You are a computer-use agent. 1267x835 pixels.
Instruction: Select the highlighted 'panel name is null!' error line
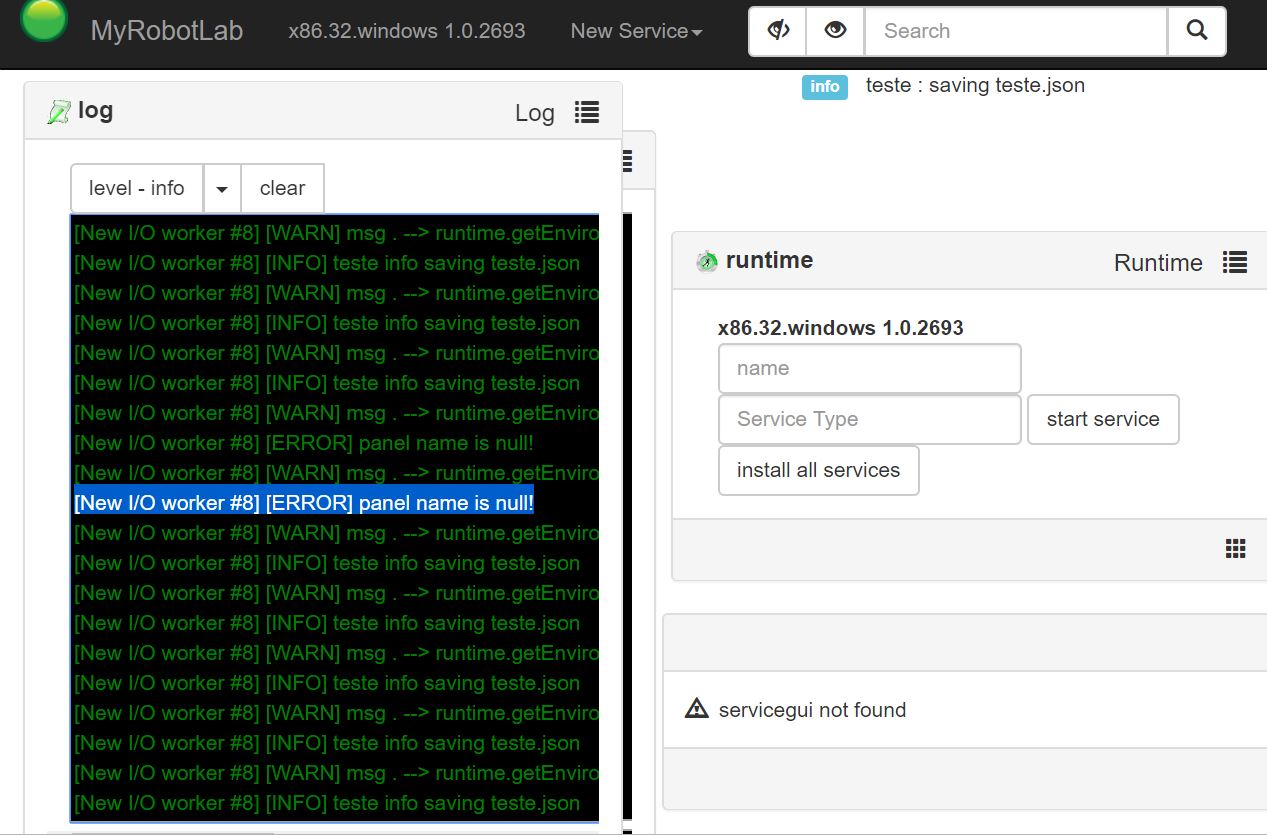pos(304,502)
